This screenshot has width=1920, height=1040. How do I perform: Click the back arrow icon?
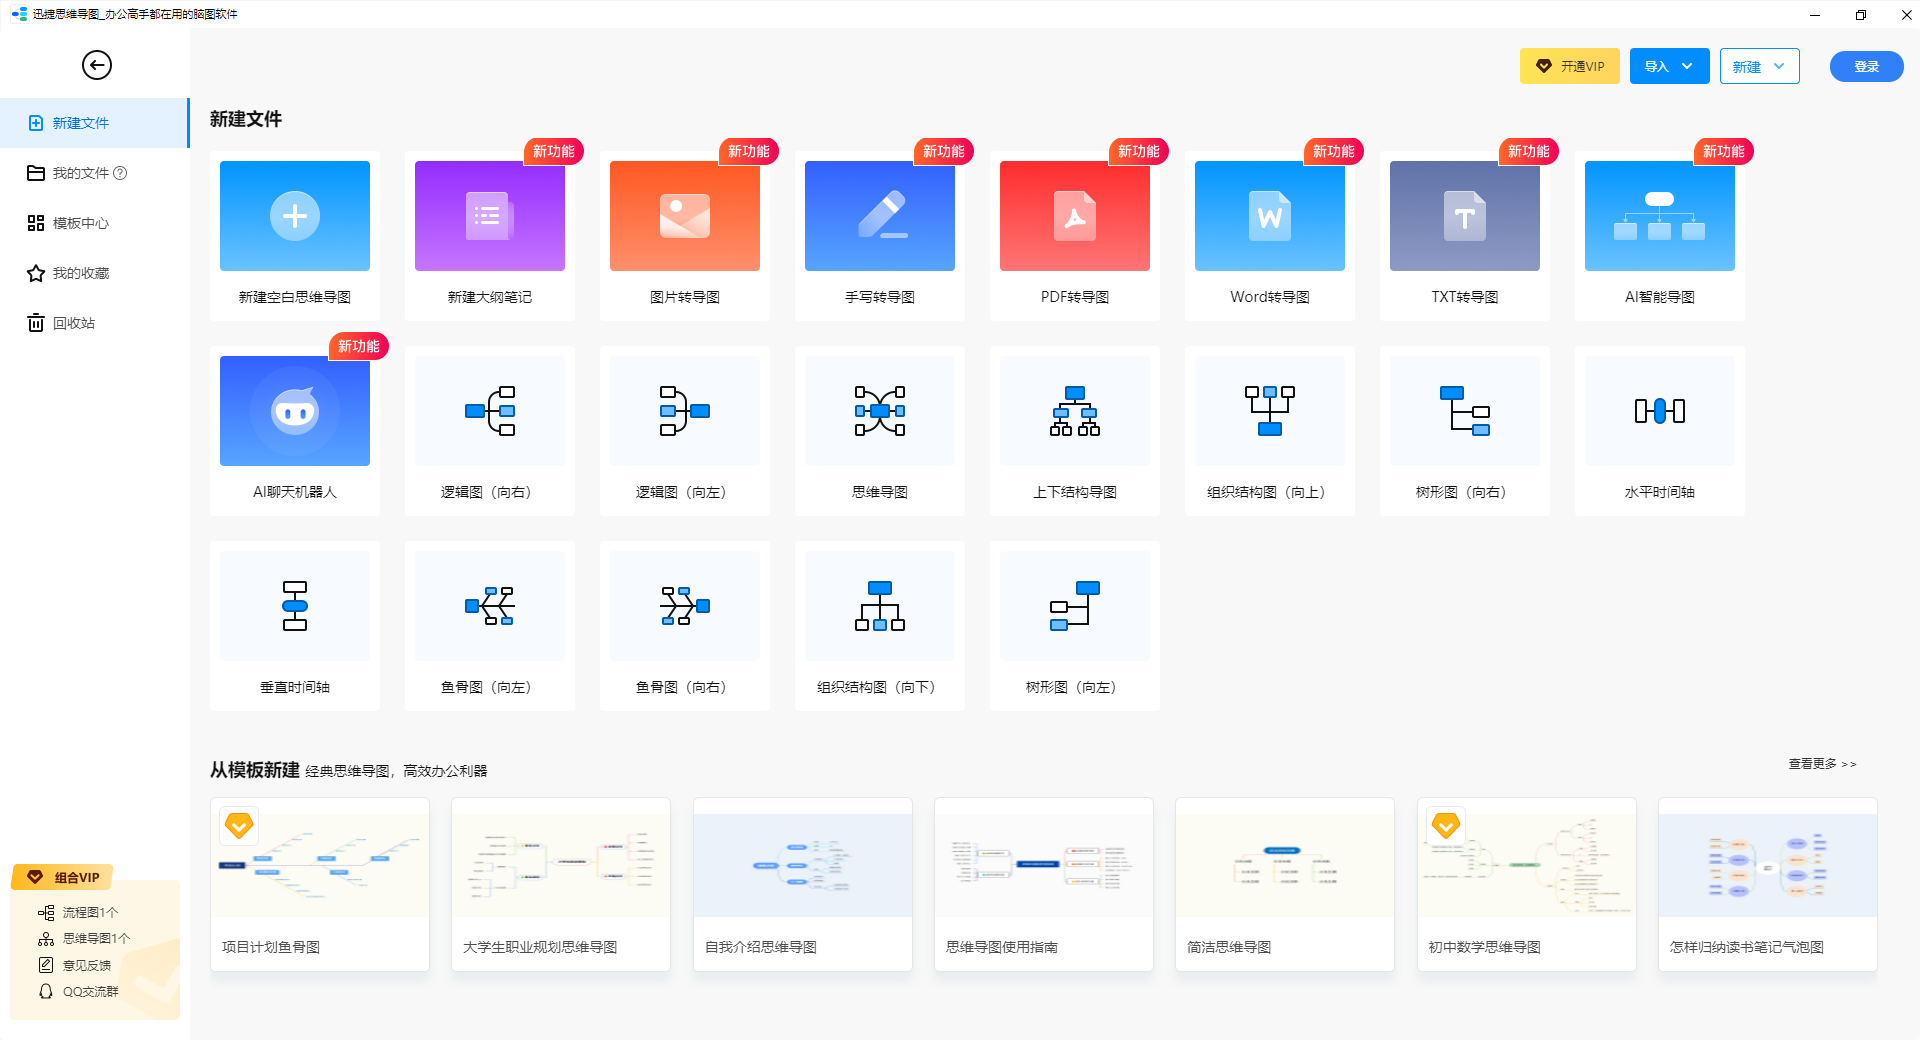(x=97, y=65)
